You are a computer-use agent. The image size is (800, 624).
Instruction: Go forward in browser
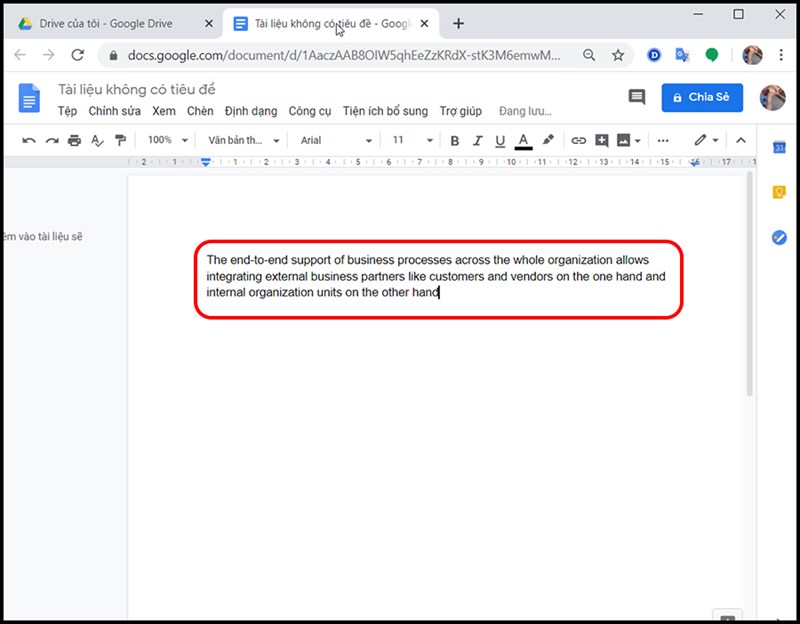[48, 55]
